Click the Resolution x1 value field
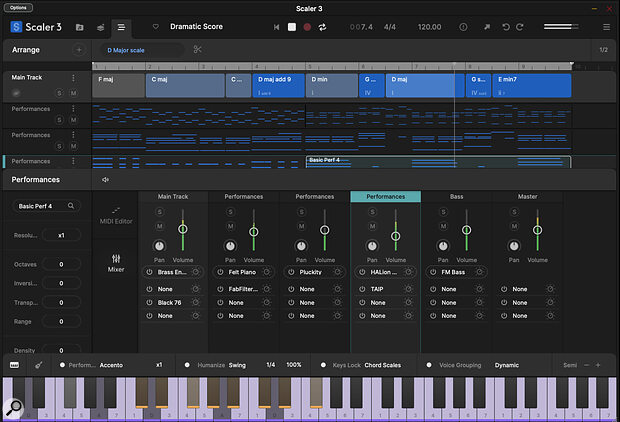The width and height of the screenshot is (620, 422). [61, 235]
